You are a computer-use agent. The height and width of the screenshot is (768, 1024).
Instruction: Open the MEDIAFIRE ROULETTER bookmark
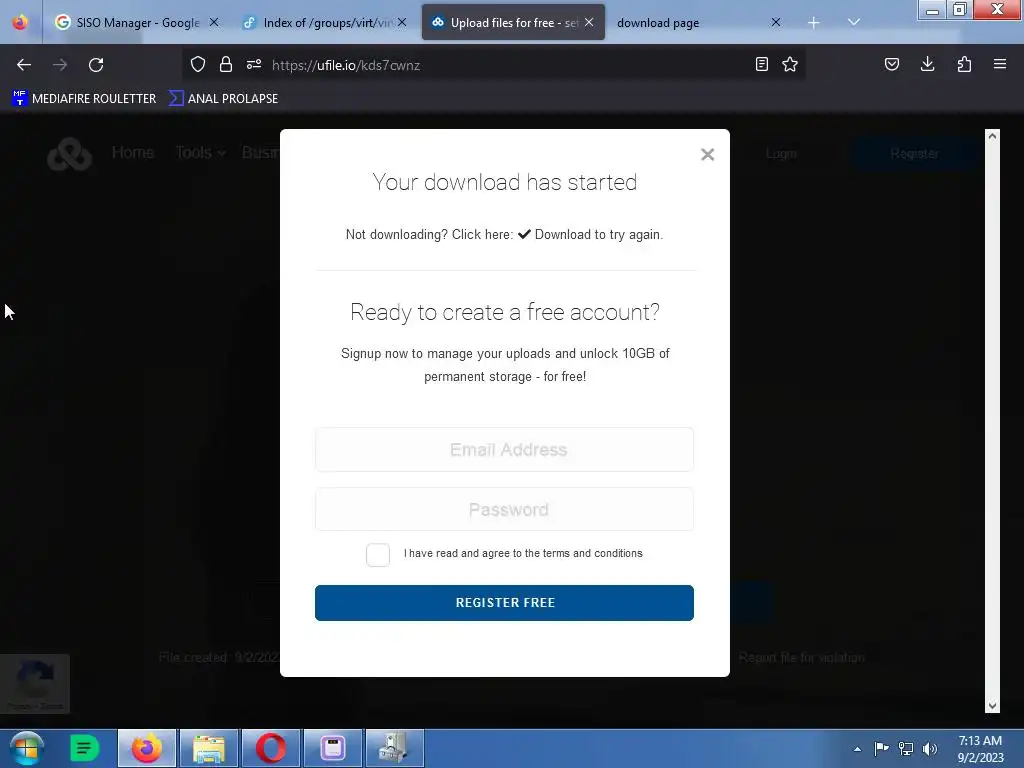point(84,99)
